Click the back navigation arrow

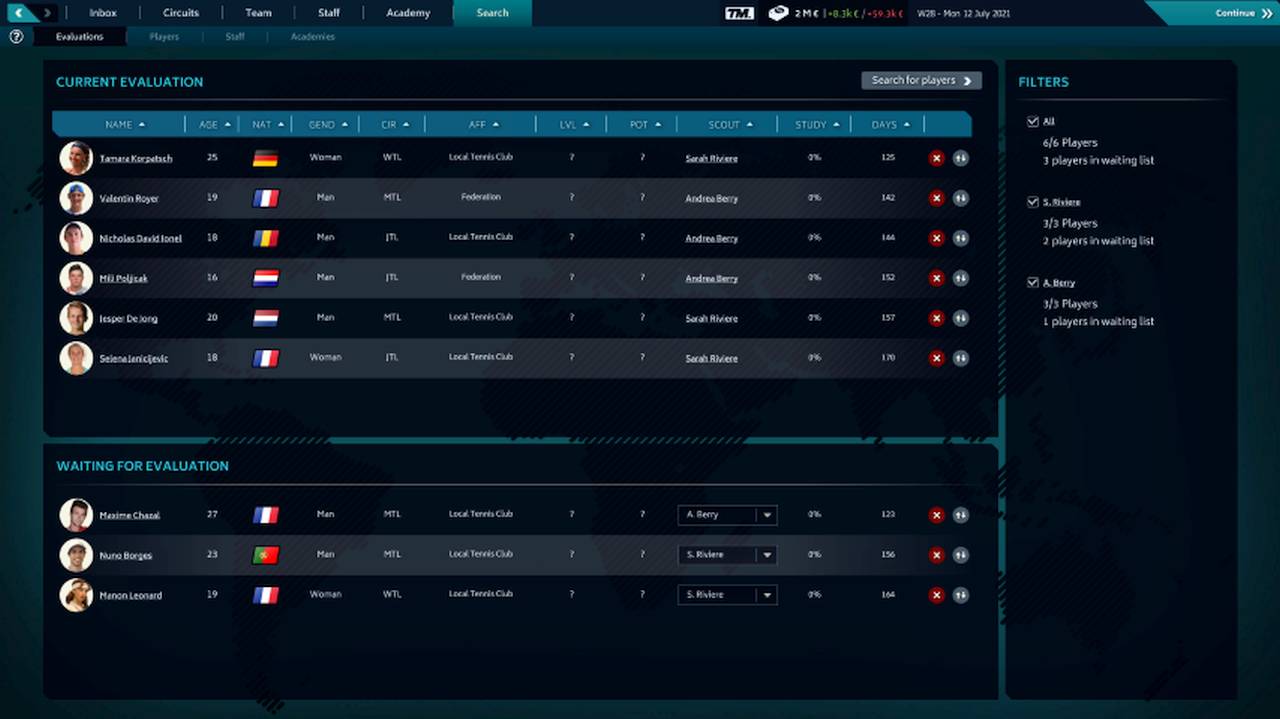pyautogui.click(x=20, y=13)
